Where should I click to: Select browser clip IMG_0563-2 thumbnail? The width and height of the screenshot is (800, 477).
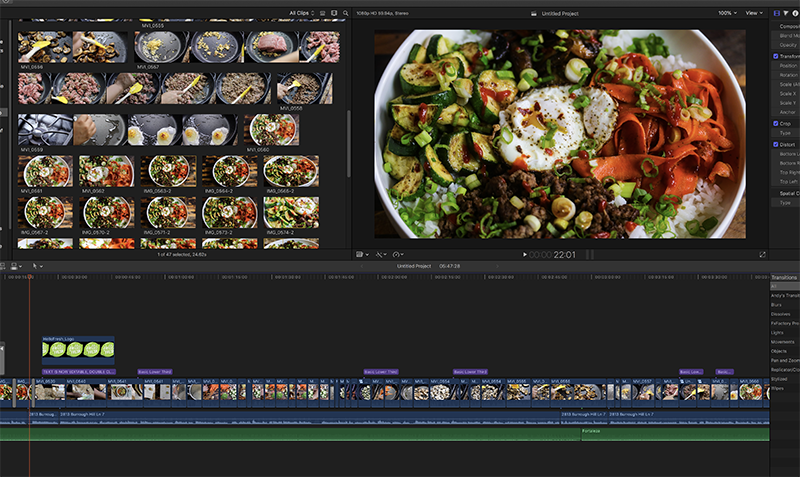(x=168, y=171)
